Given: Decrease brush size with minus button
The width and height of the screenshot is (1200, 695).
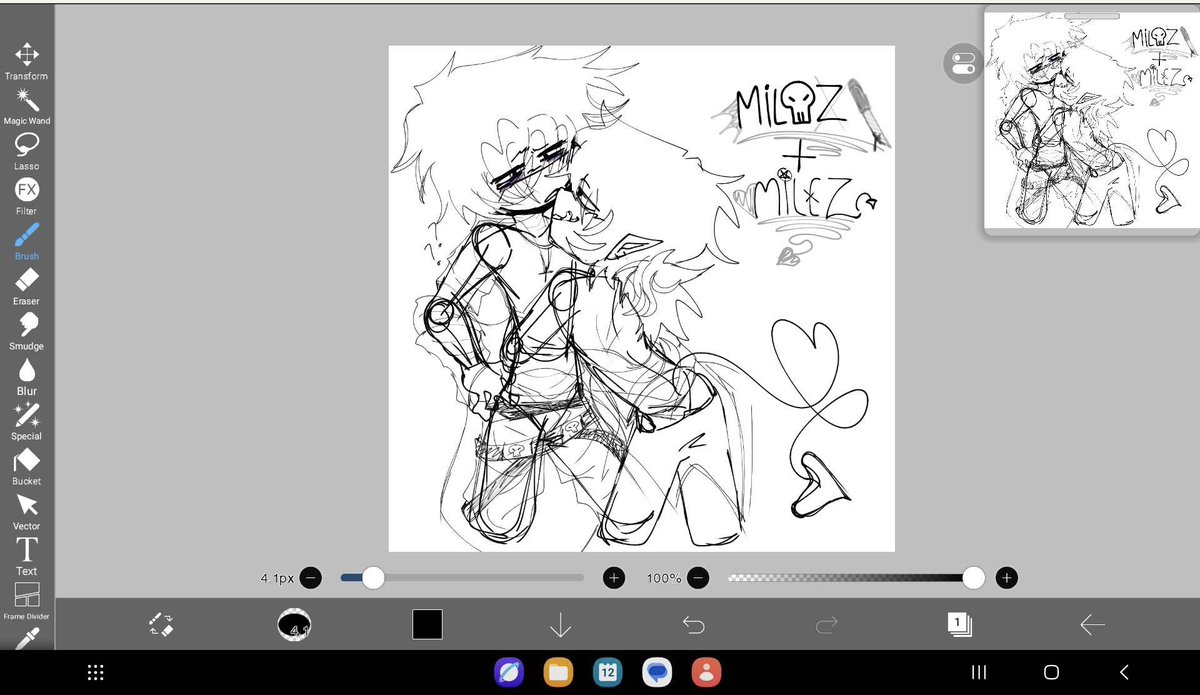Looking at the screenshot, I should [311, 577].
